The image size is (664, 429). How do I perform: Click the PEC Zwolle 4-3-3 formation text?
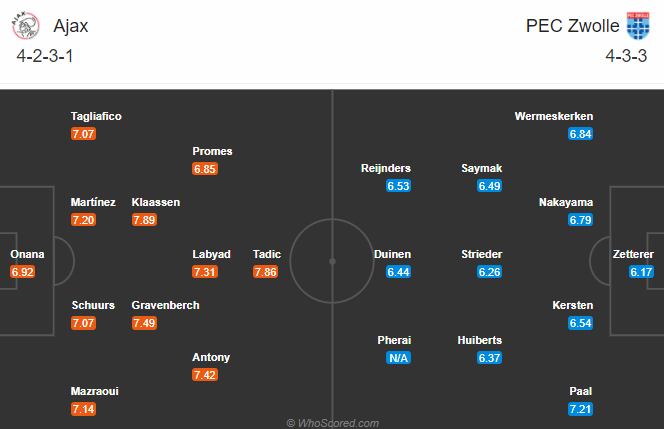click(x=626, y=56)
